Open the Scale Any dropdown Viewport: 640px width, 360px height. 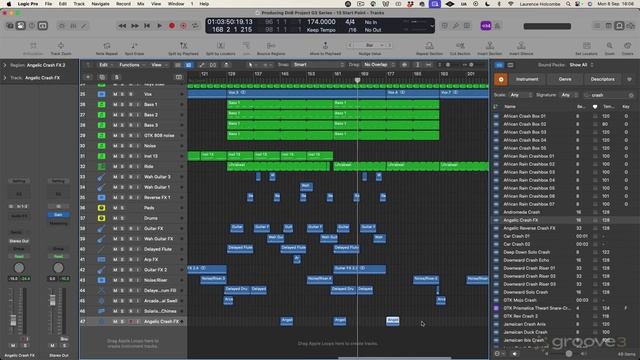pyautogui.click(x=520, y=95)
